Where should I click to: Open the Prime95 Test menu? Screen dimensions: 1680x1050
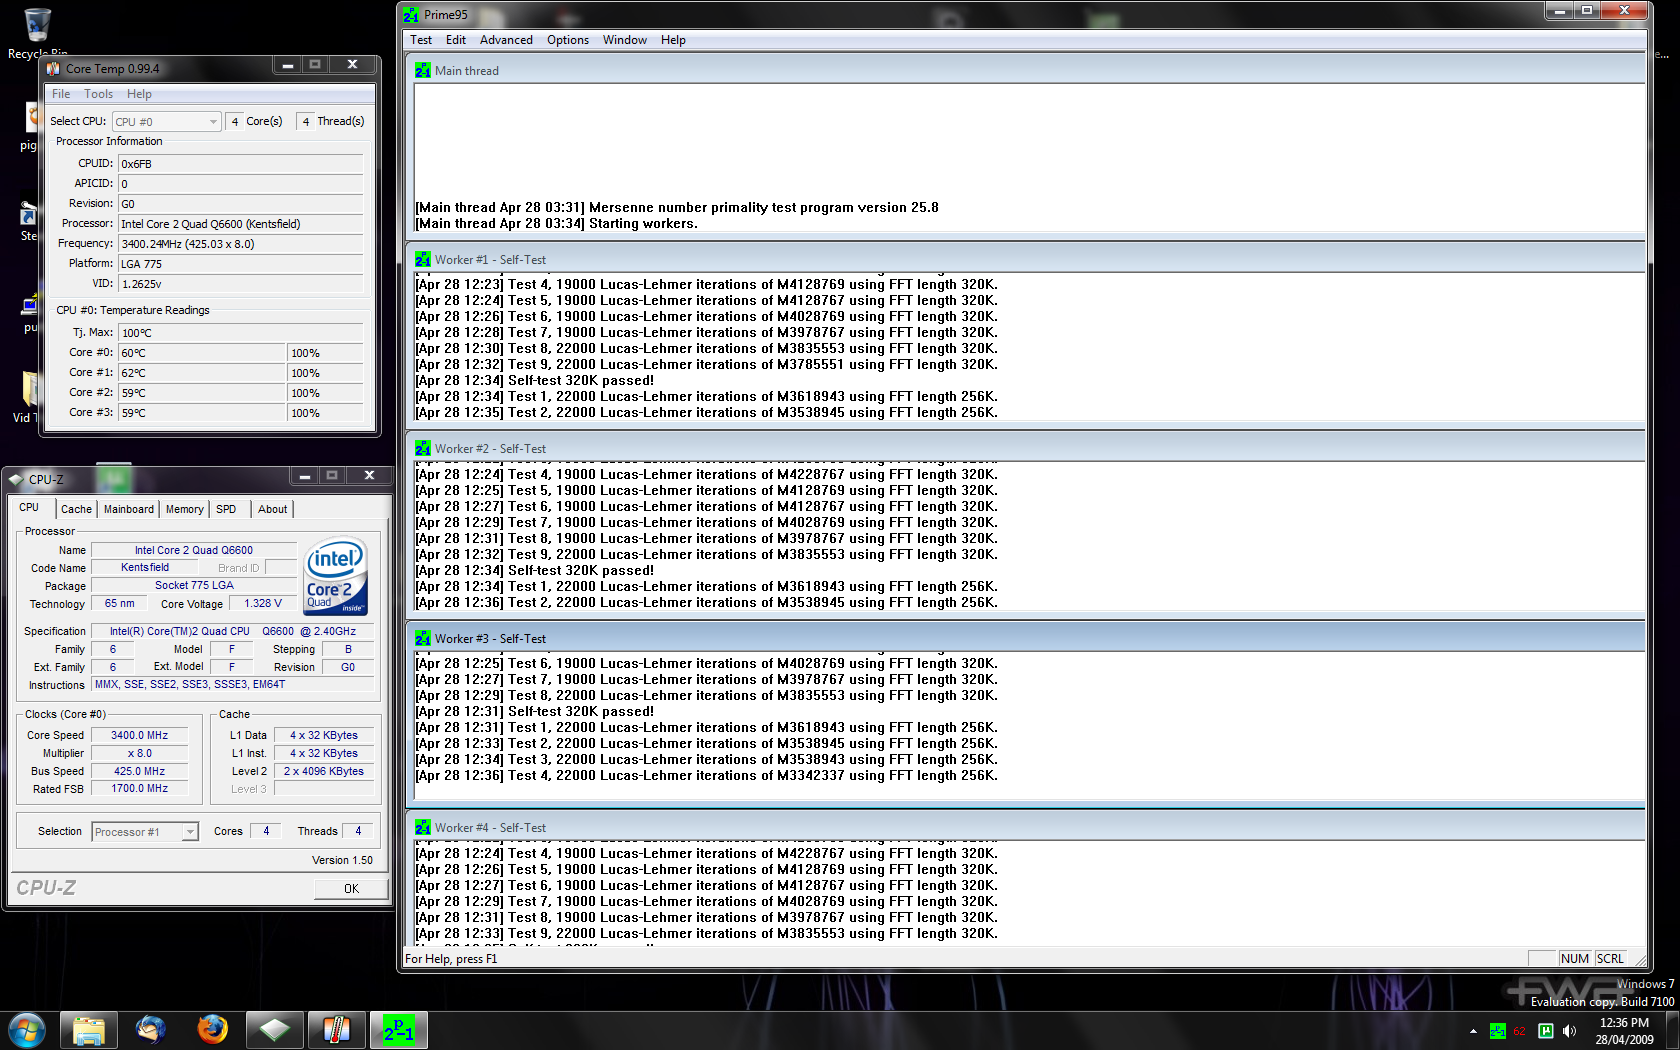tap(421, 40)
